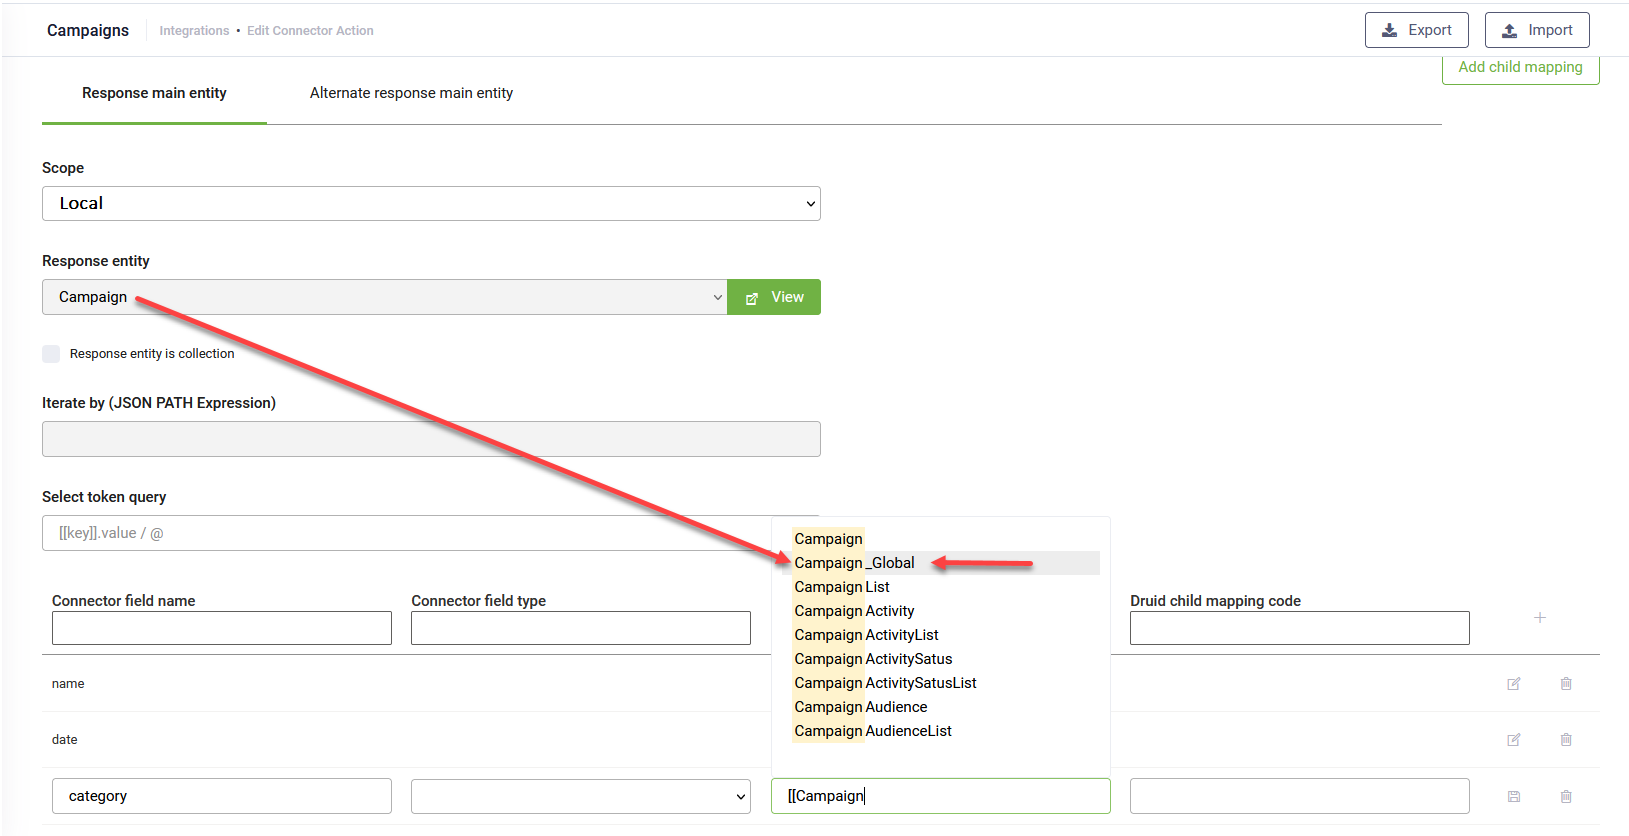Open the Scope dropdown showing Local

431,204
